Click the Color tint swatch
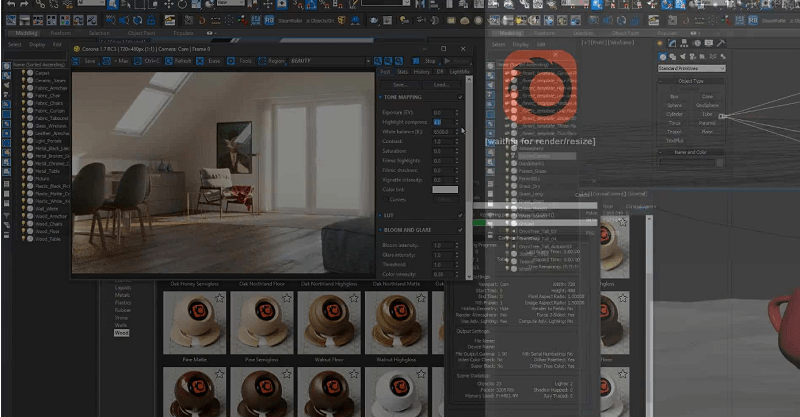Image resolution: width=800 pixels, height=417 pixels. point(444,189)
